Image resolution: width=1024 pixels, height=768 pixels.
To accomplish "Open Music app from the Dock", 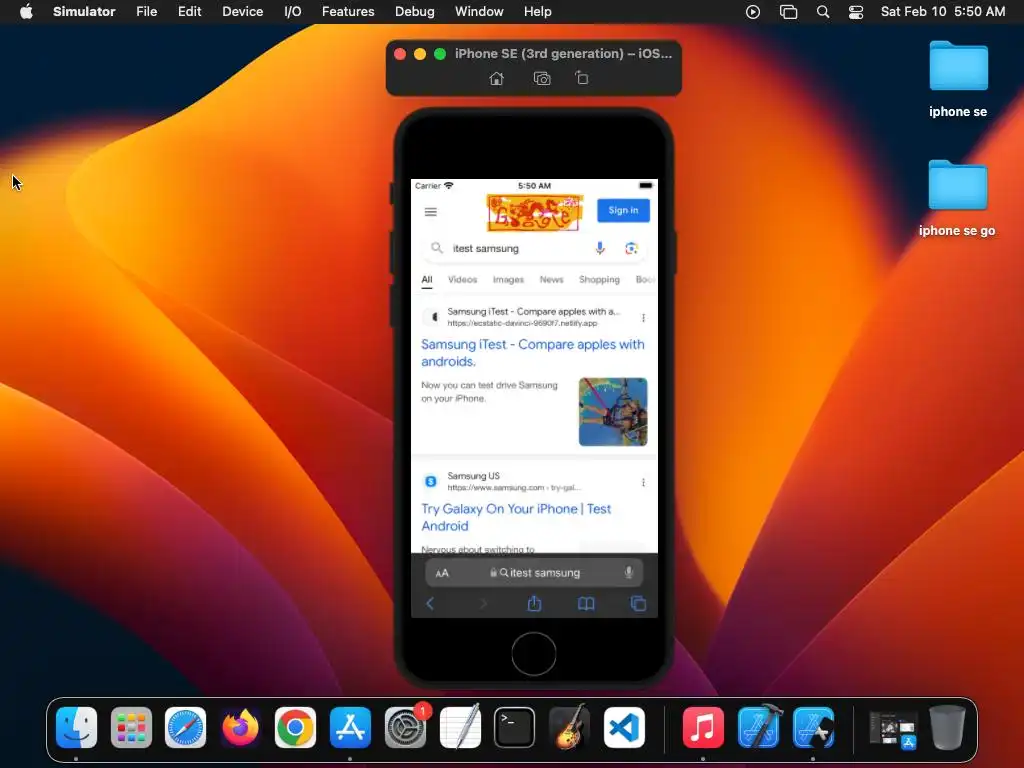I will tap(703, 727).
